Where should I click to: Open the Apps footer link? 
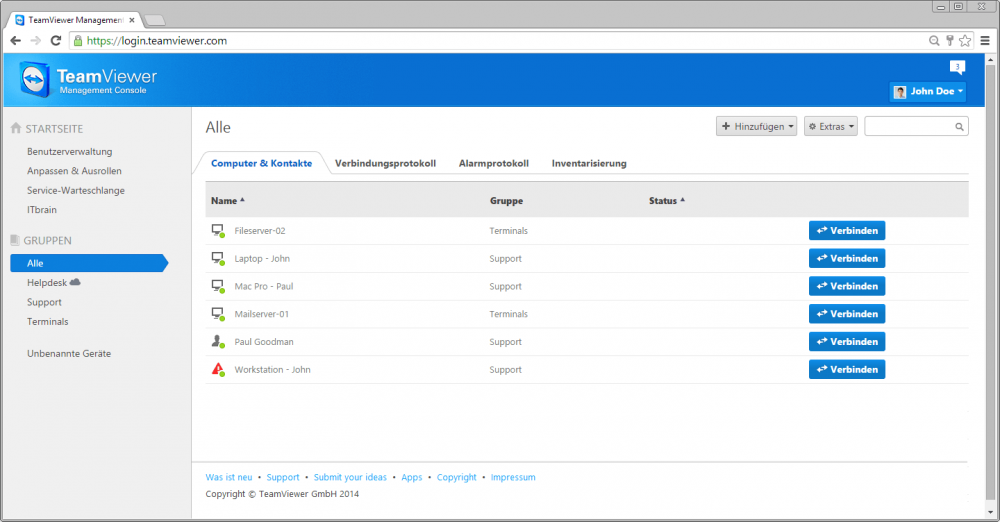411,477
